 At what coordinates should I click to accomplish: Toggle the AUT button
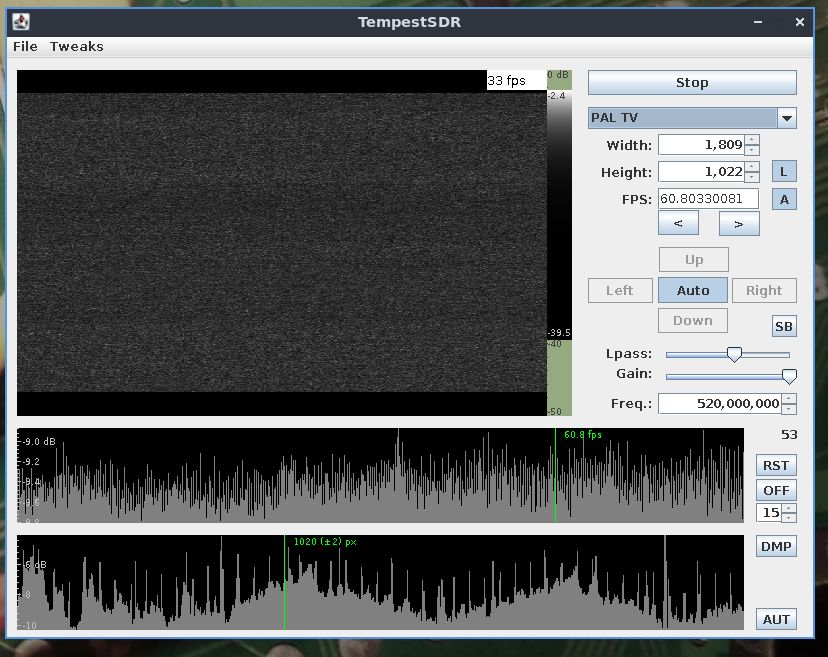[x=776, y=619]
